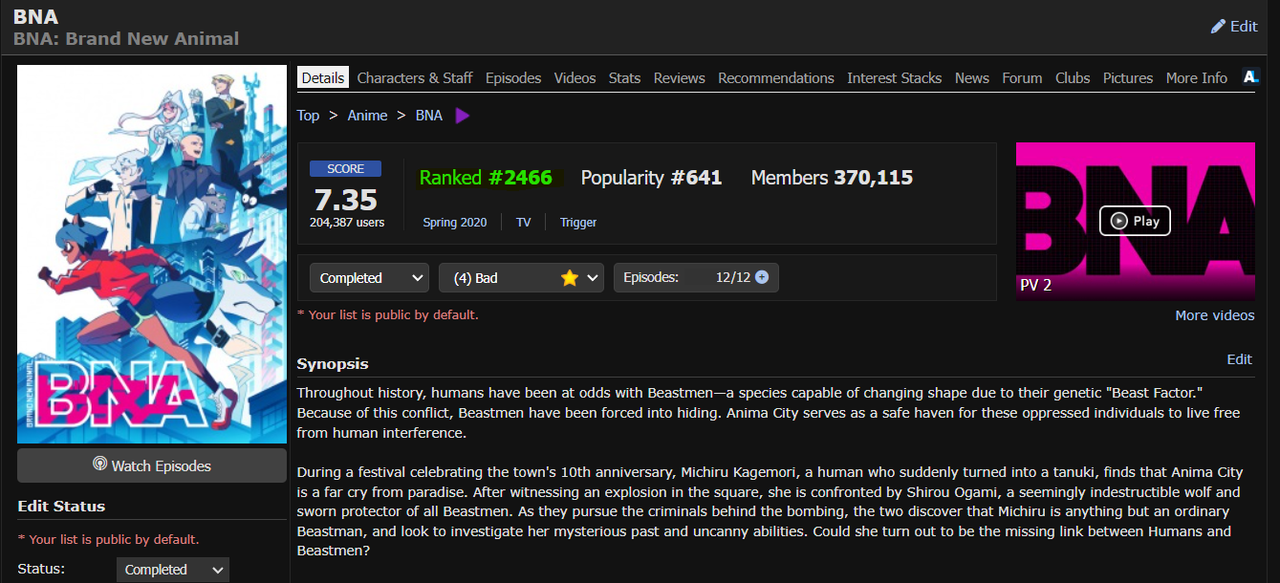Click the Watch Episodes button

(x=152, y=465)
